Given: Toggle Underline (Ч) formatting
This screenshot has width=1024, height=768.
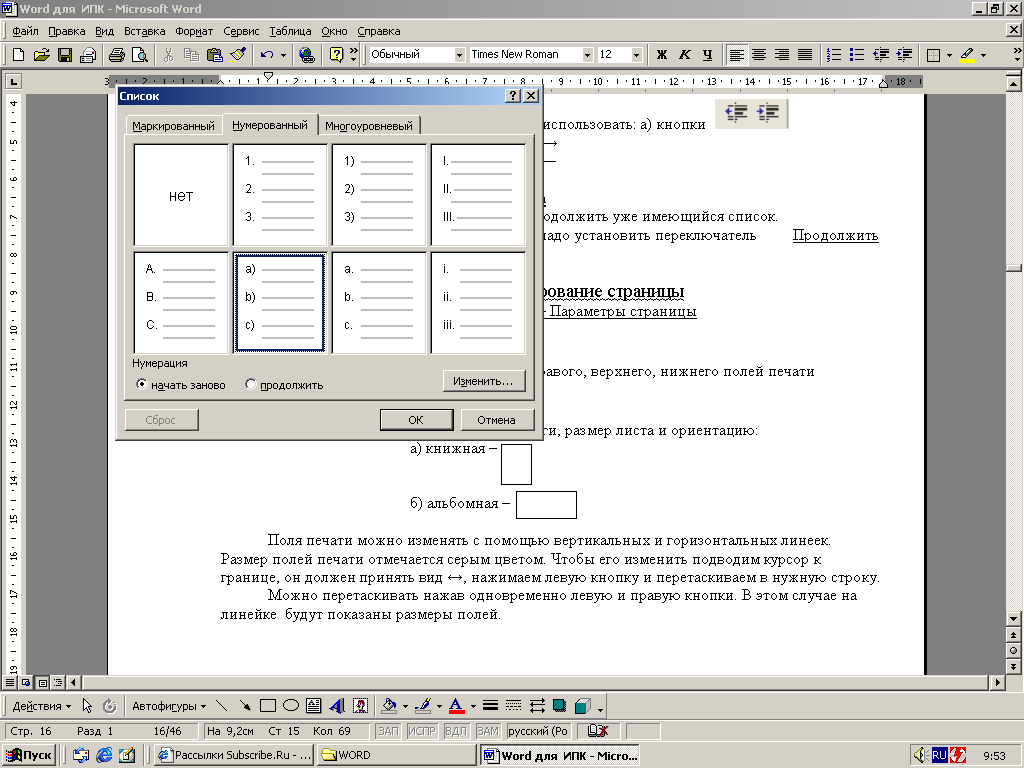Looking at the screenshot, I should tap(707, 55).
